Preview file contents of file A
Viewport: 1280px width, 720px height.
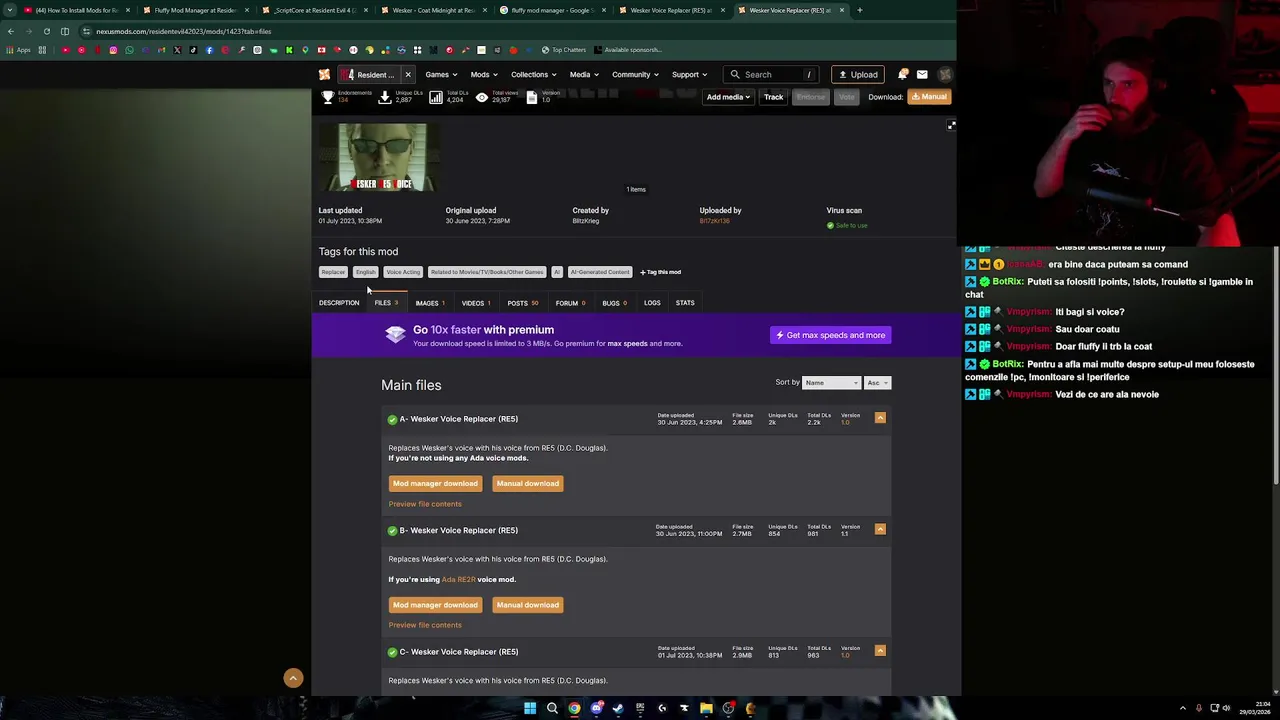click(x=425, y=504)
